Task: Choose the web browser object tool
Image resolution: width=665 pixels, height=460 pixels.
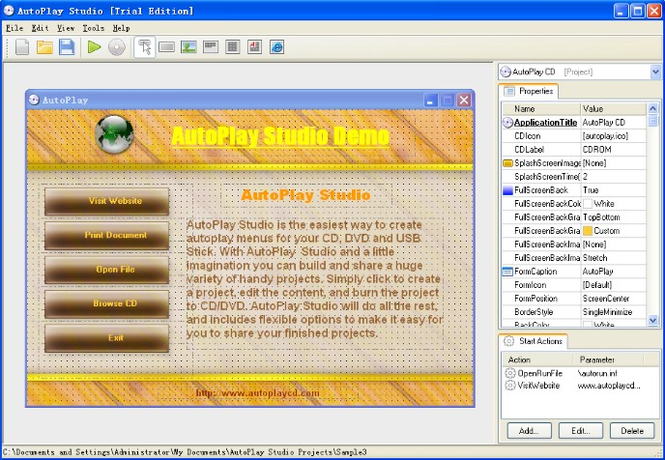Action: tap(277, 47)
